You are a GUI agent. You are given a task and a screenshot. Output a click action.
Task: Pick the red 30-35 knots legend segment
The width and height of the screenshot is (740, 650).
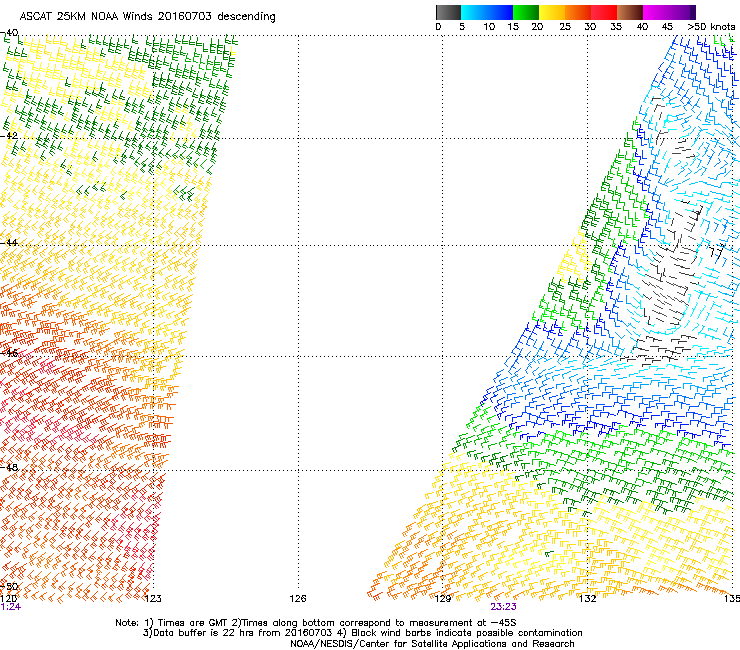604,12
